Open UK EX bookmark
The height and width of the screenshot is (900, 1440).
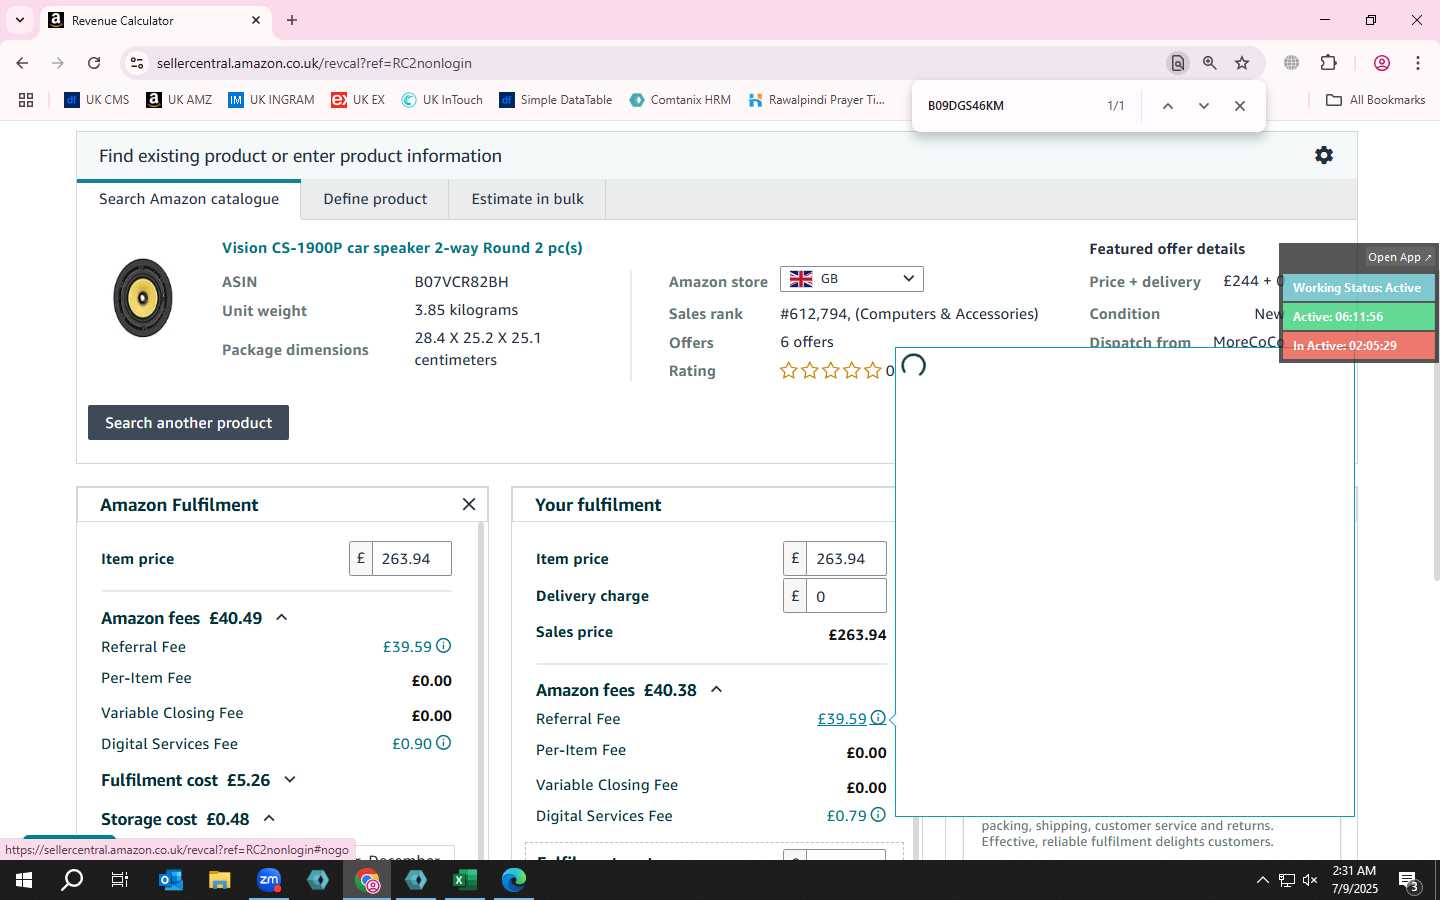pyautogui.click(x=358, y=100)
